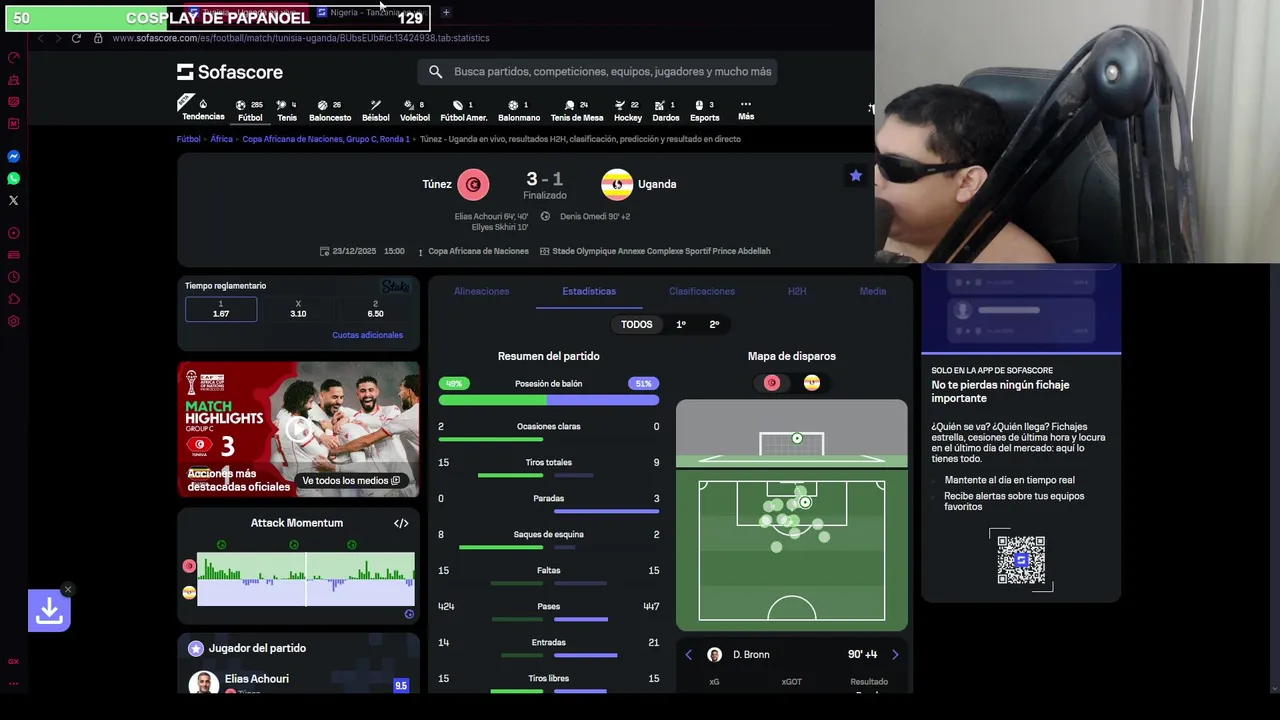Select the Tenis de Mesa sport icon
The height and width of the screenshot is (720, 1280).
tap(577, 110)
